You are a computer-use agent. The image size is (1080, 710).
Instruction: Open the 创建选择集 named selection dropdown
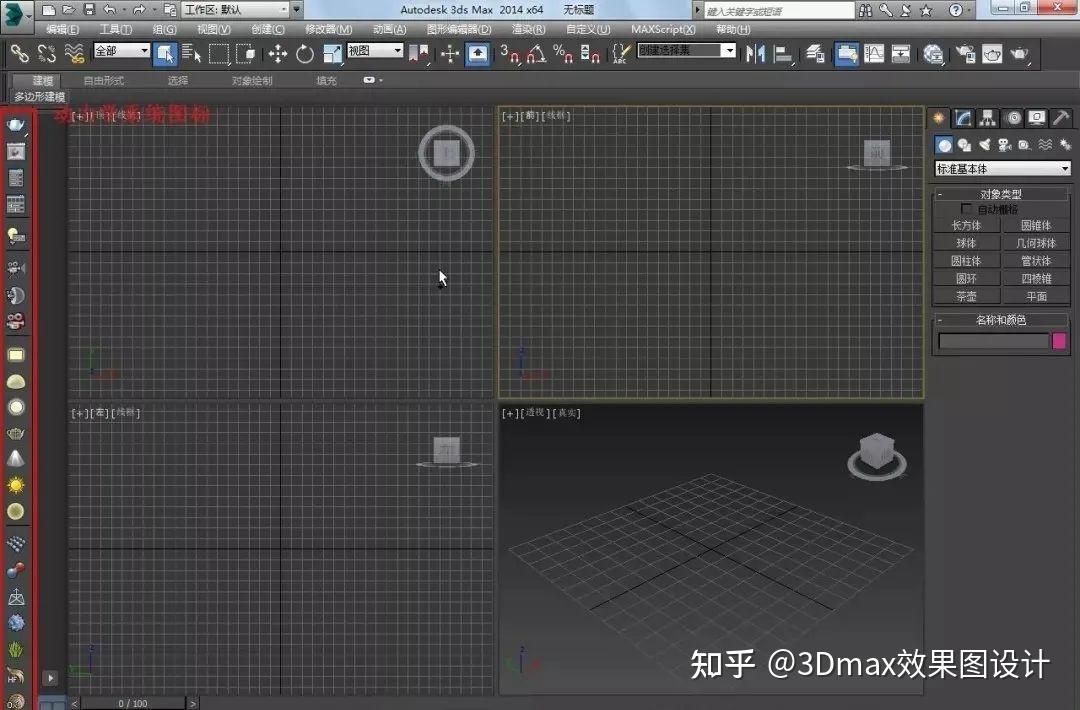pyautogui.click(x=687, y=50)
